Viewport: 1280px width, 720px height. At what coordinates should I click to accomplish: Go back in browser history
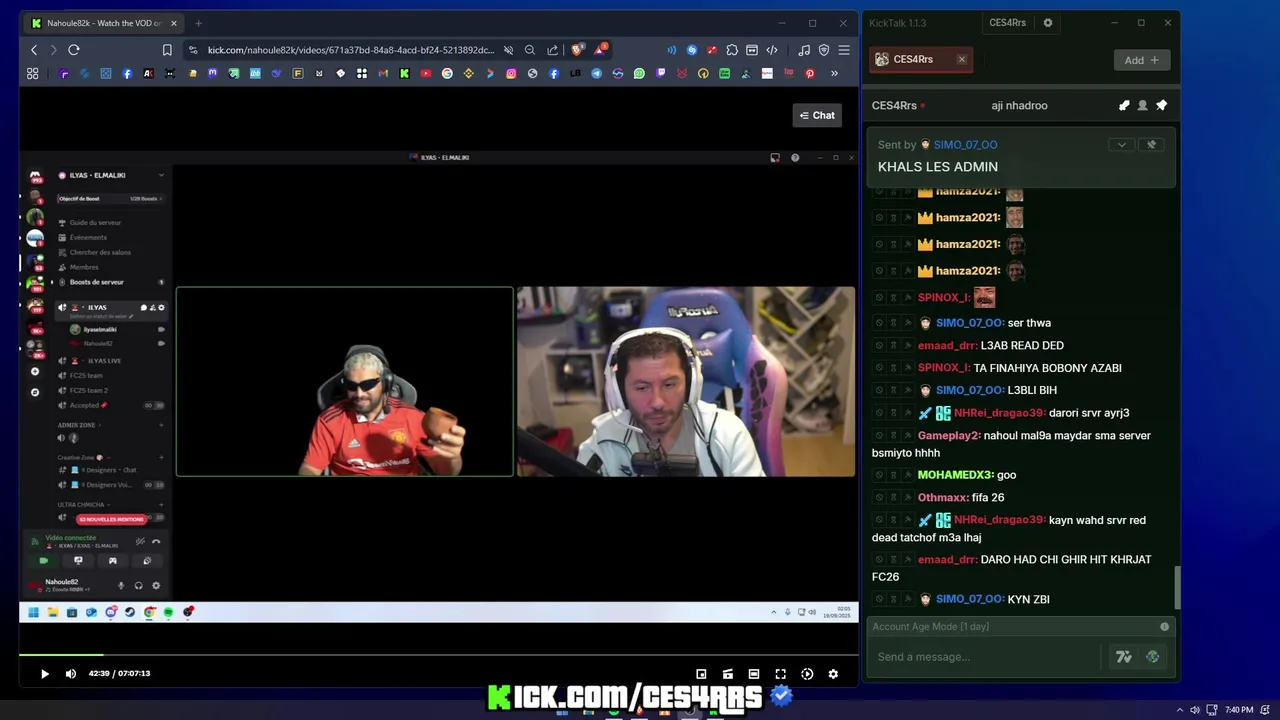coord(33,50)
